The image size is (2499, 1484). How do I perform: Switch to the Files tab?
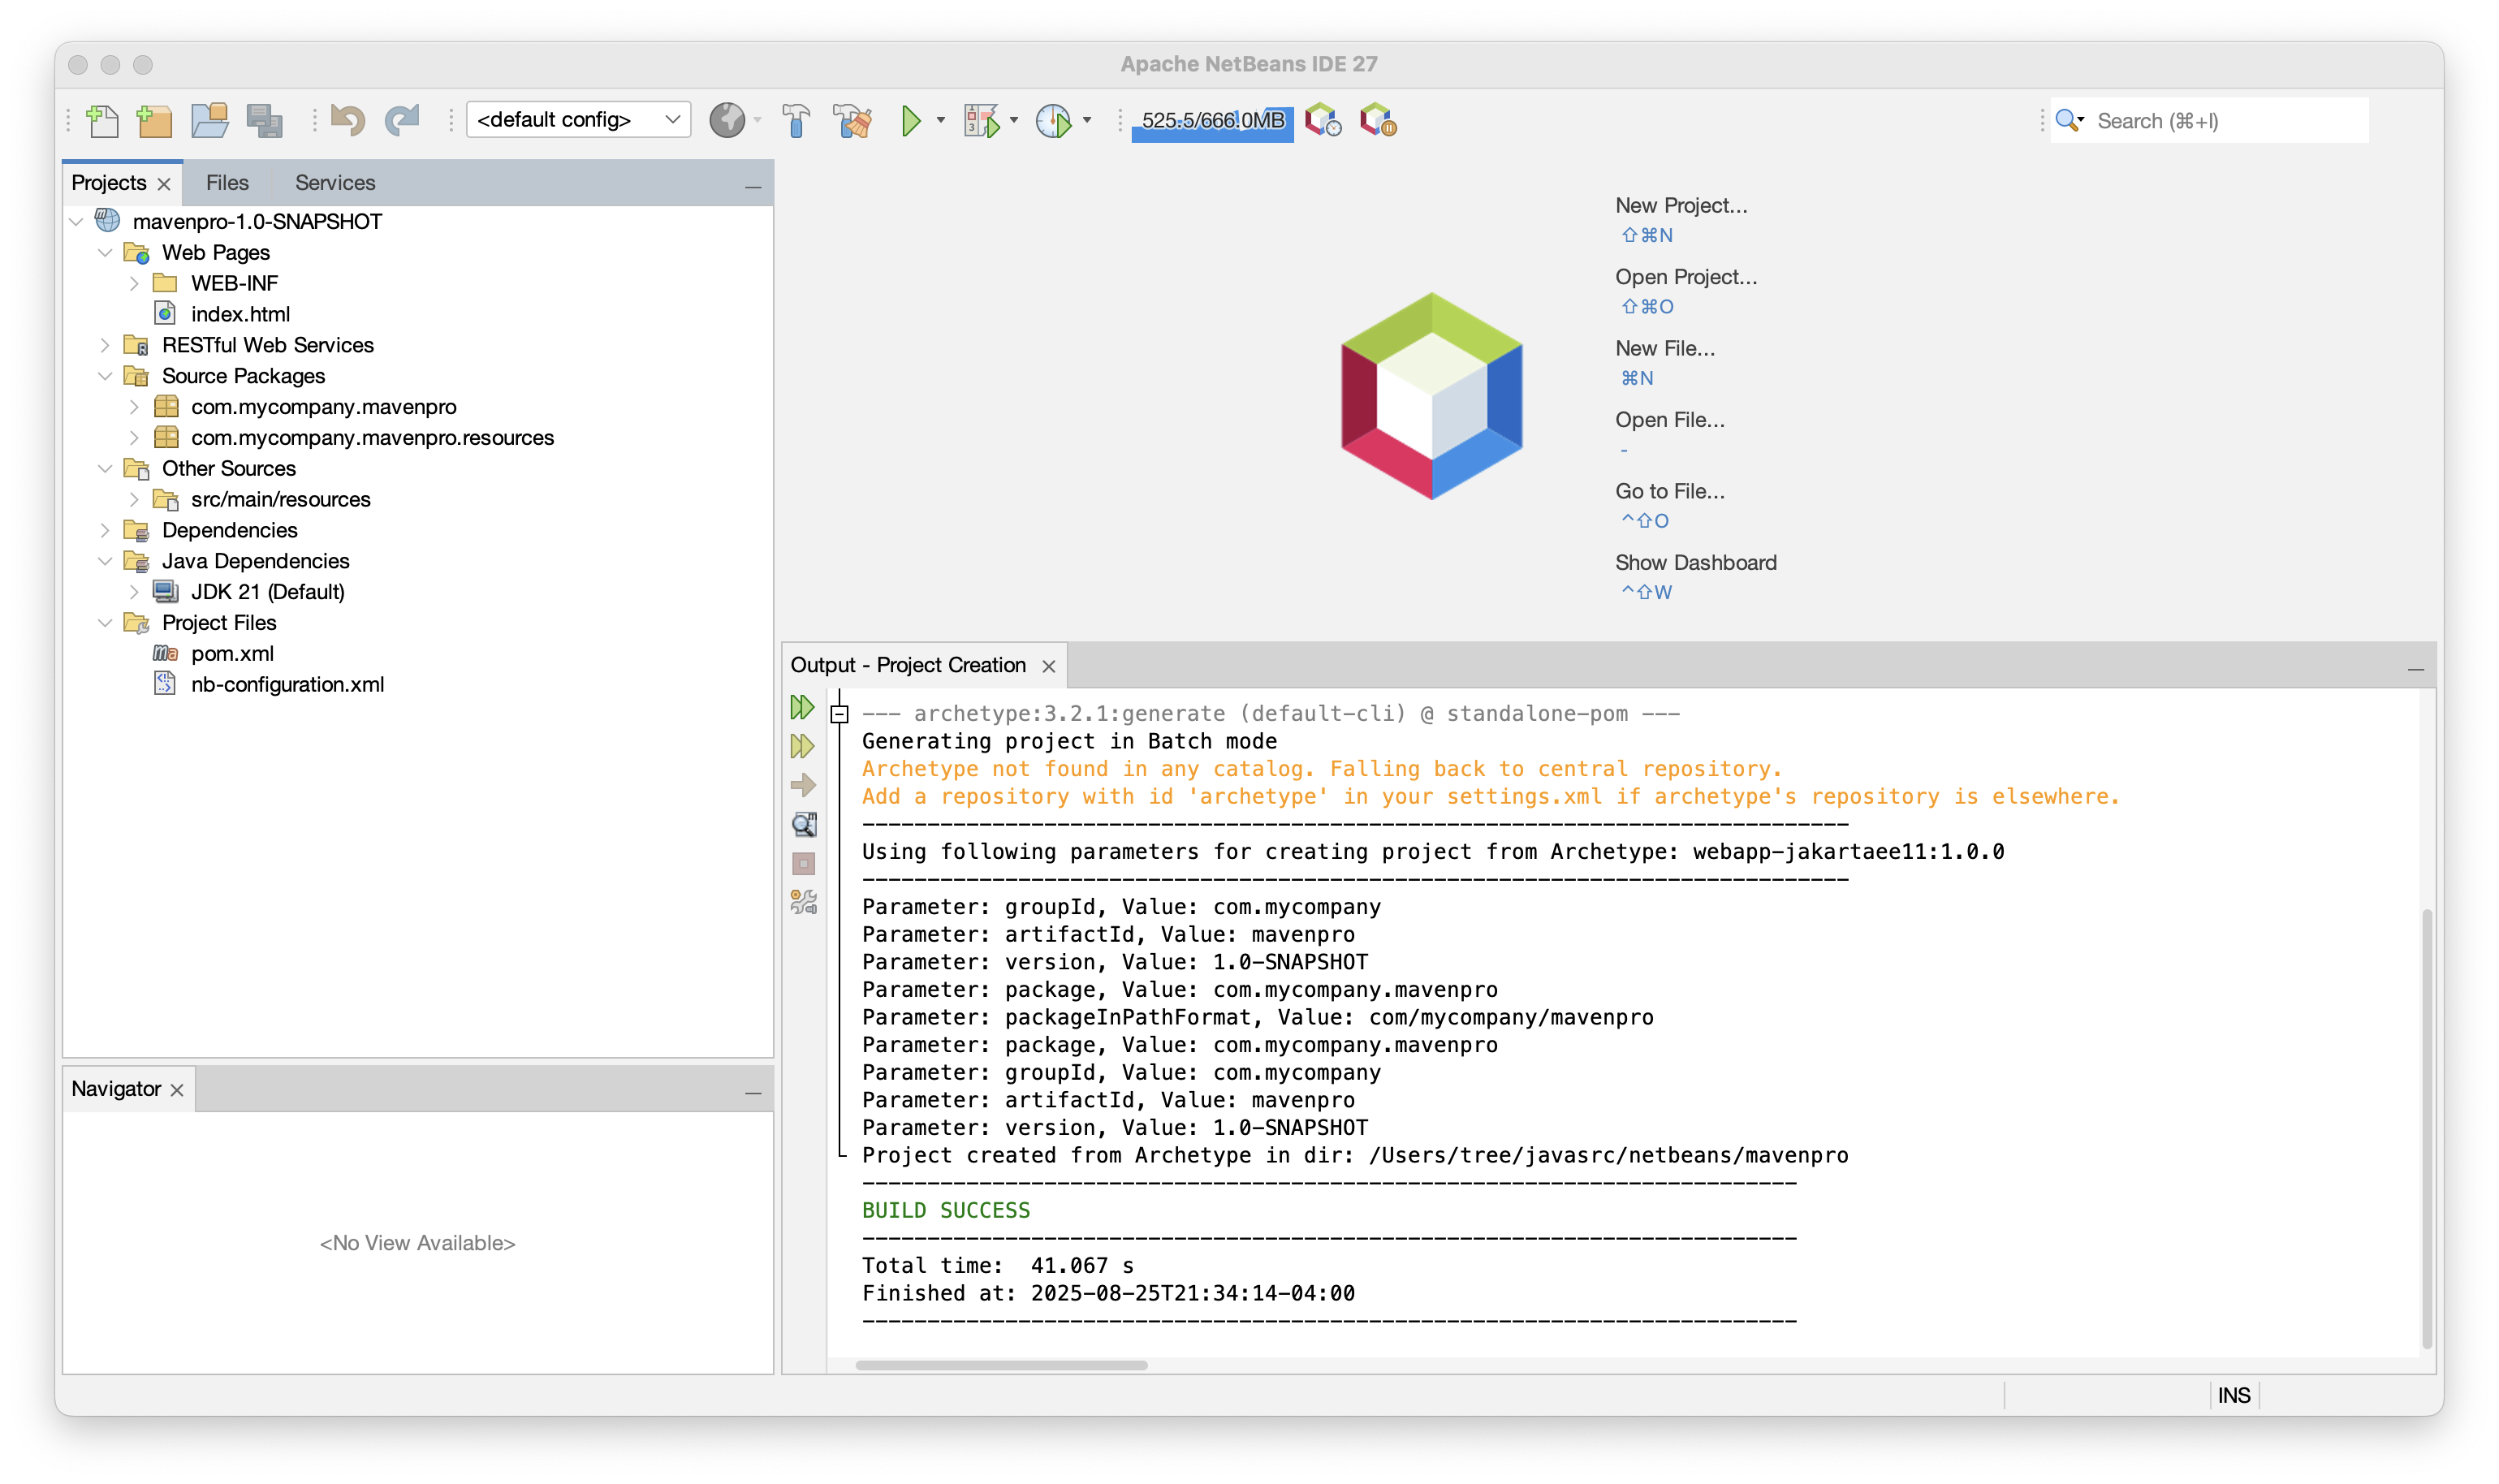coord(227,182)
